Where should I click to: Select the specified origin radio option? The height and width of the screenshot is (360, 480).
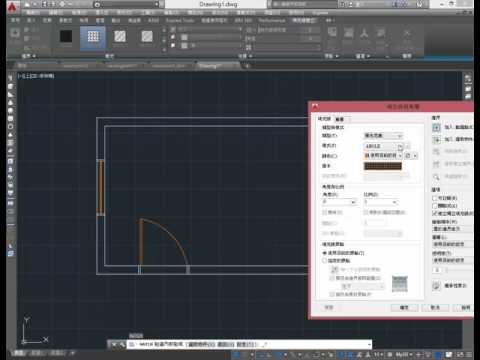[324, 261]
